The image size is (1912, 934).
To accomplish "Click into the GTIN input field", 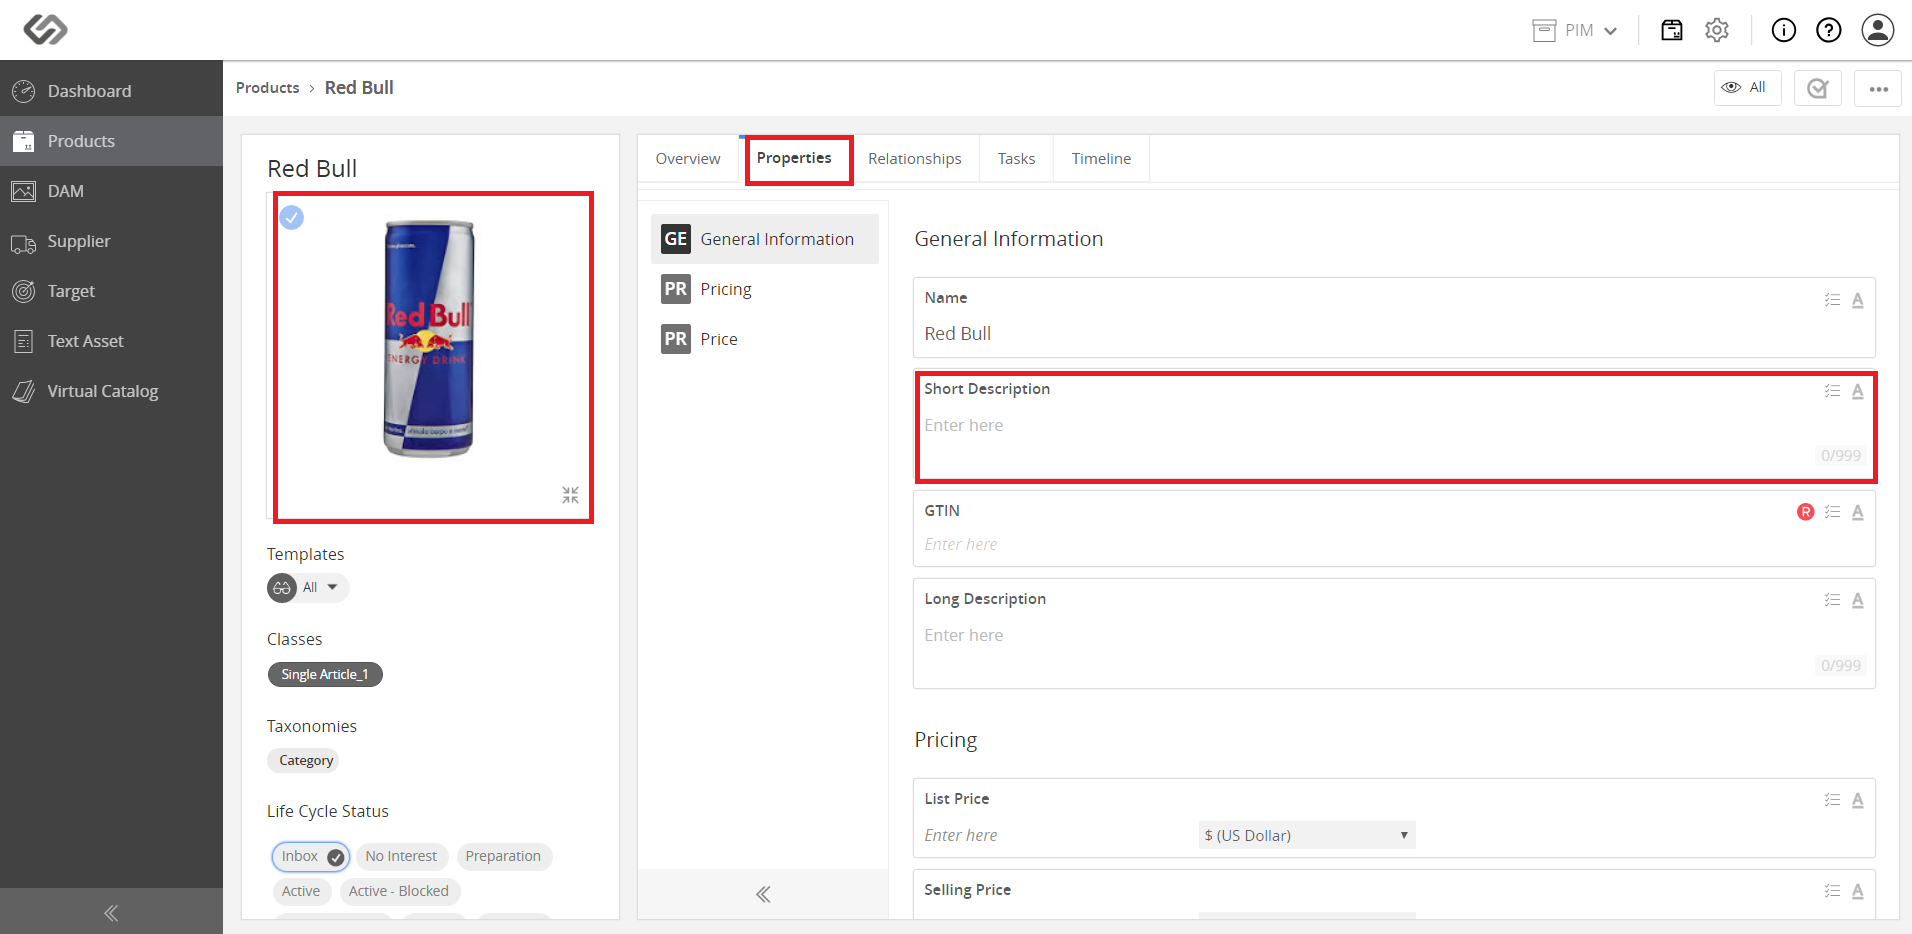I will point(1394,545).
